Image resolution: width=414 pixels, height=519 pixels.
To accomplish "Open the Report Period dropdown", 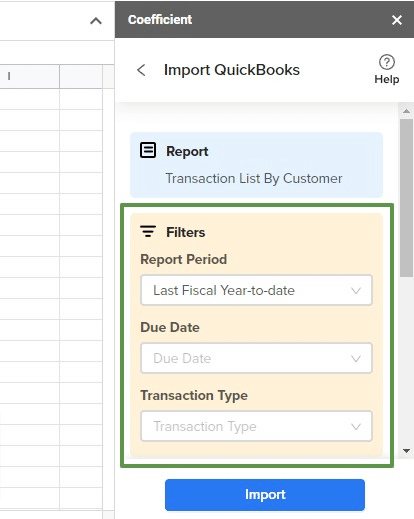I will pyautogui.click(x=256, y=290).
